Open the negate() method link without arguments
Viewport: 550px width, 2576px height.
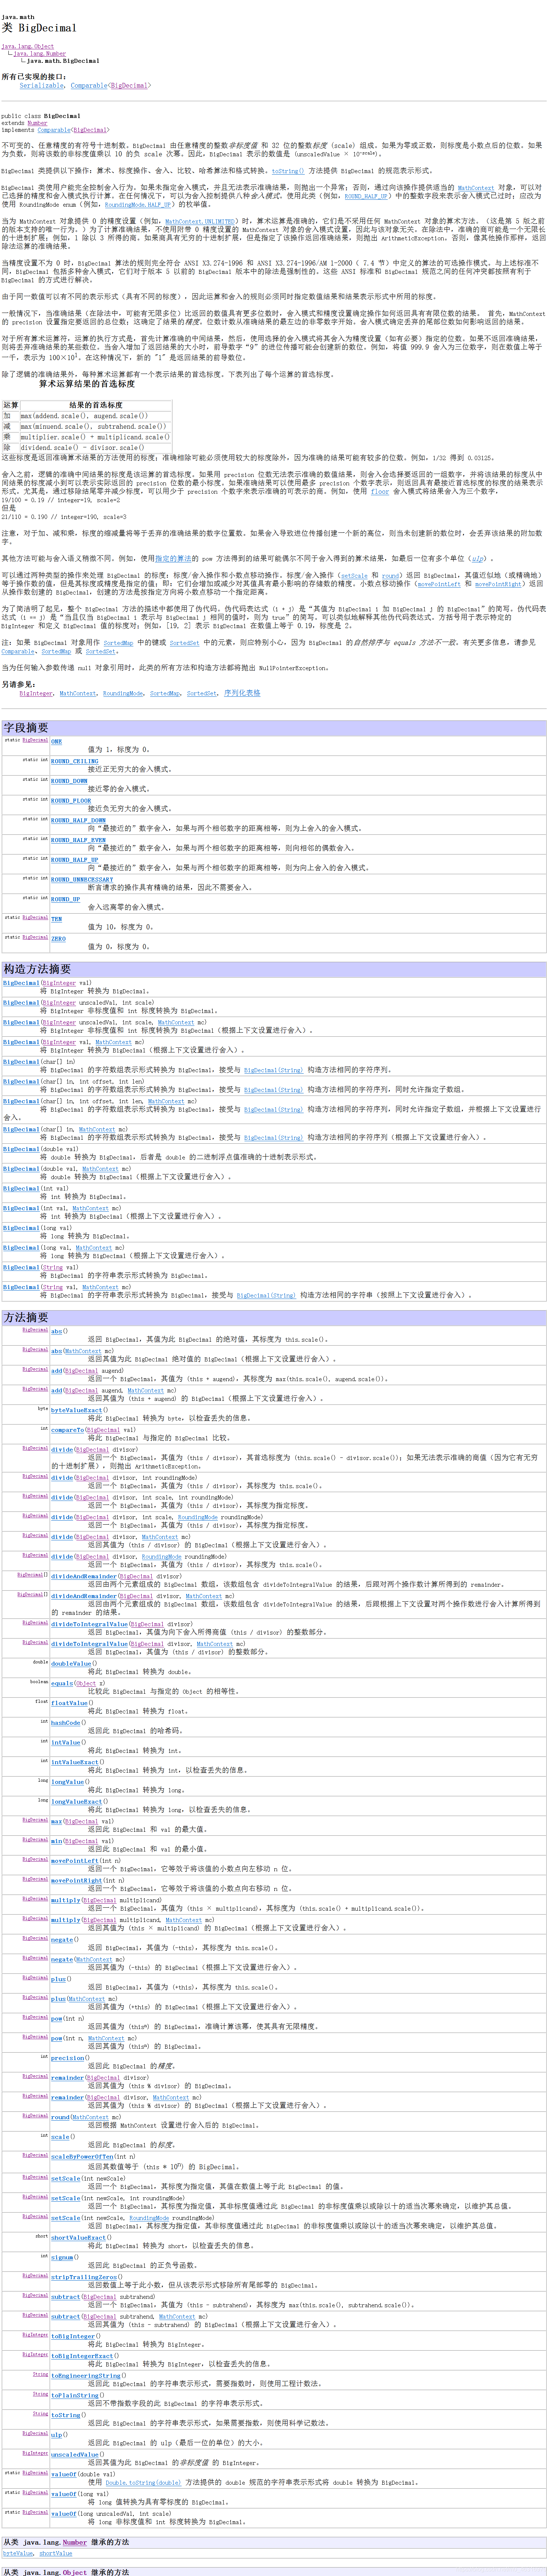click(62, 1940)
